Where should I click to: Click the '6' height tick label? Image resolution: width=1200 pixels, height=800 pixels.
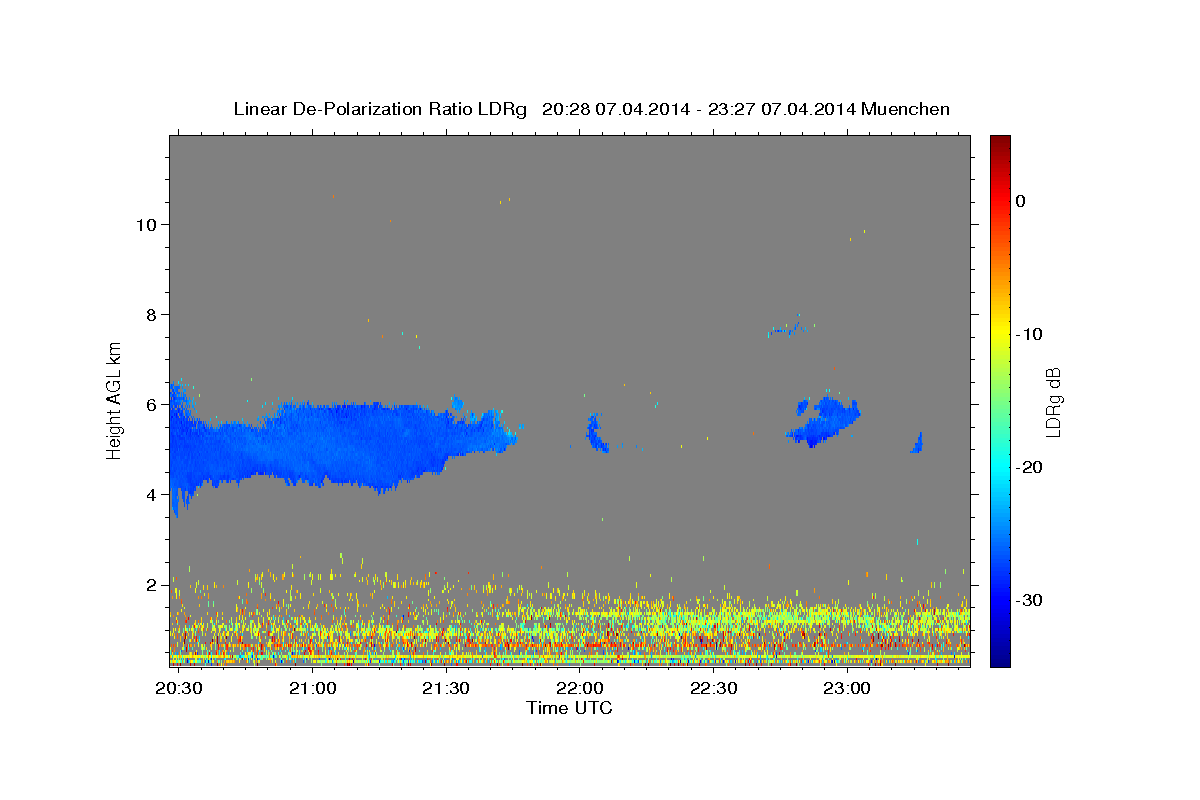click(150, 404)
